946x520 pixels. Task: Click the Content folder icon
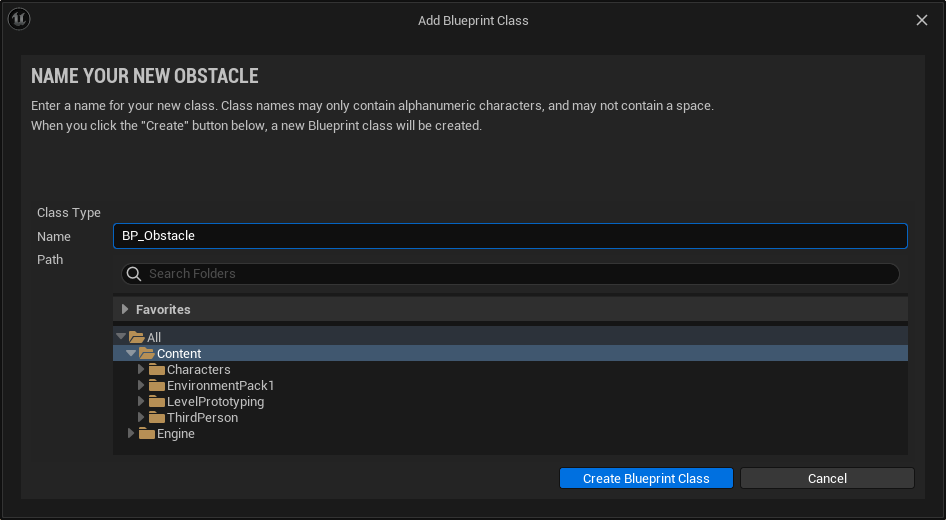pos(147,354)
